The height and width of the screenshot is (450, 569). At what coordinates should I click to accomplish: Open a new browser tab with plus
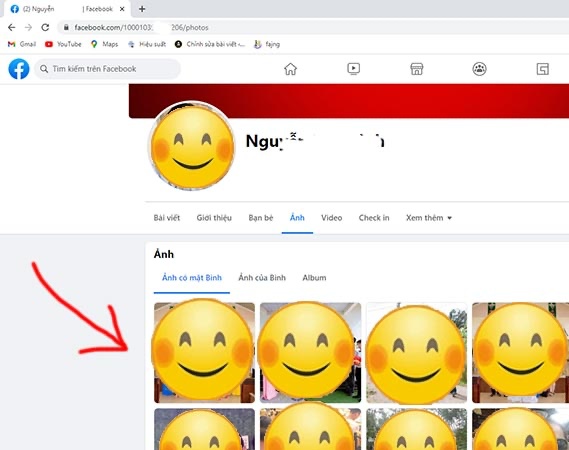(x=142, y=9)
